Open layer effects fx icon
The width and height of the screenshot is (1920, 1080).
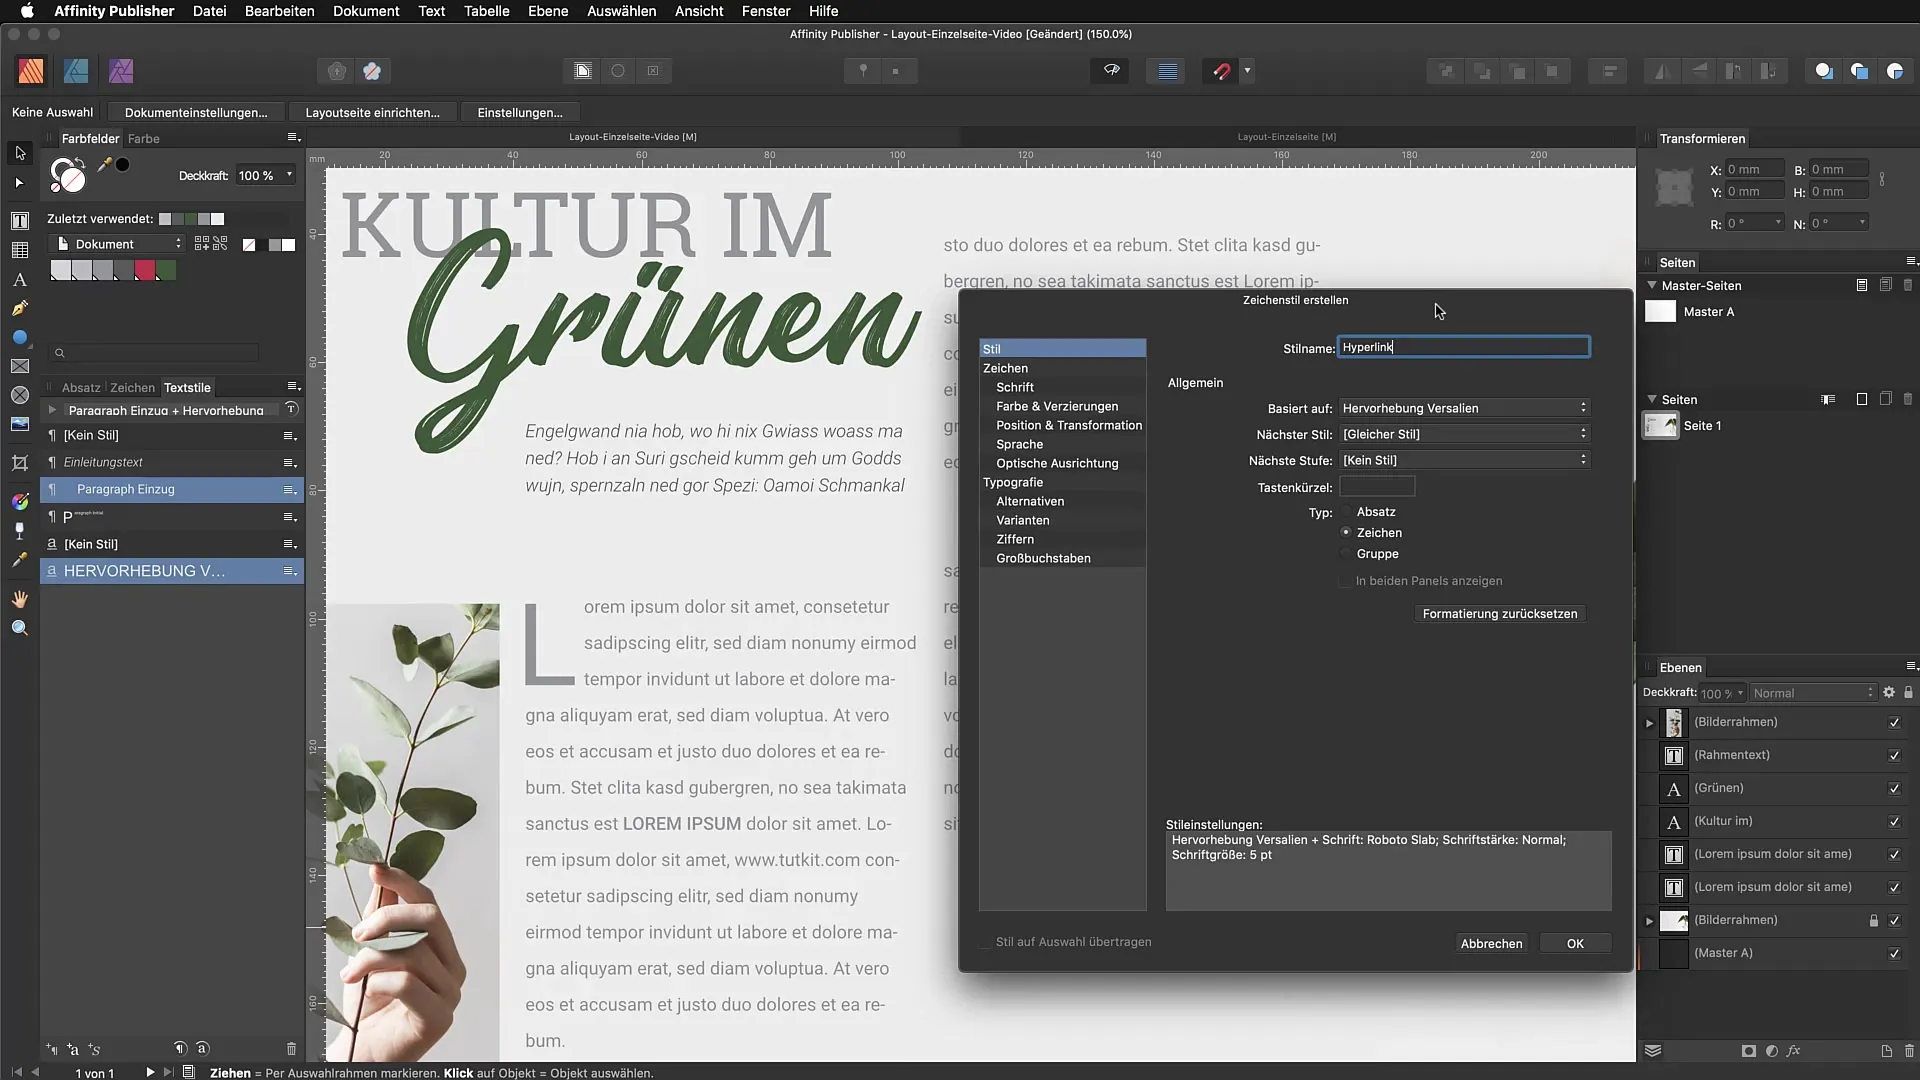tap(1794, 1051)
